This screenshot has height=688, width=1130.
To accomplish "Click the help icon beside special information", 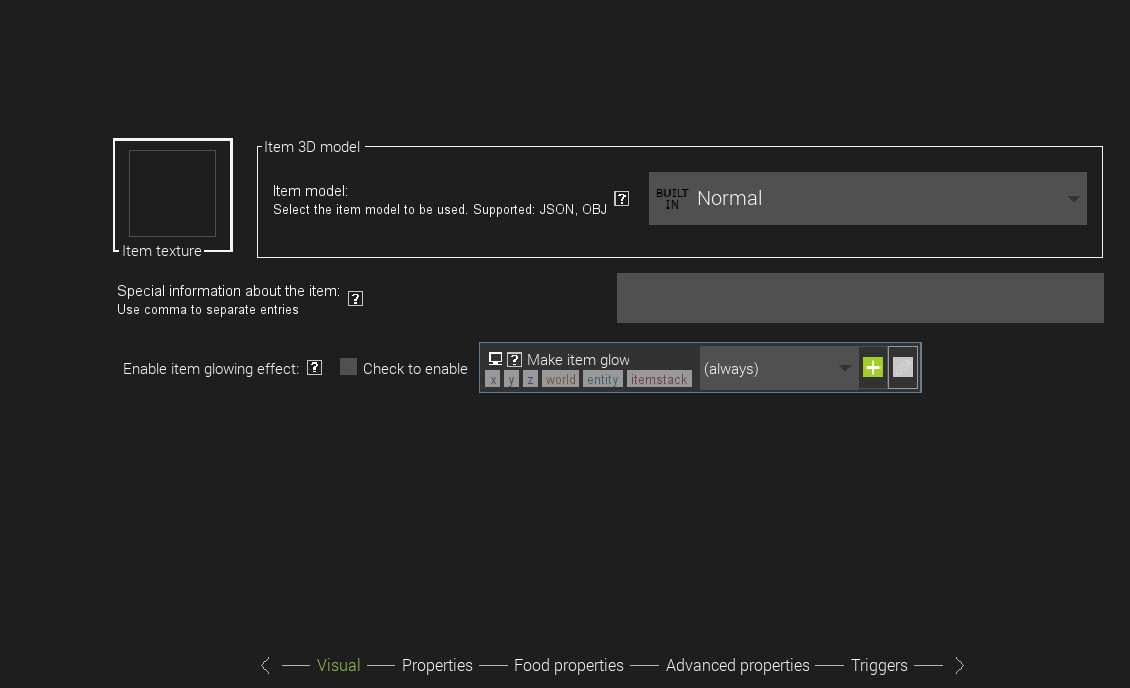I will tap(355, 297).
